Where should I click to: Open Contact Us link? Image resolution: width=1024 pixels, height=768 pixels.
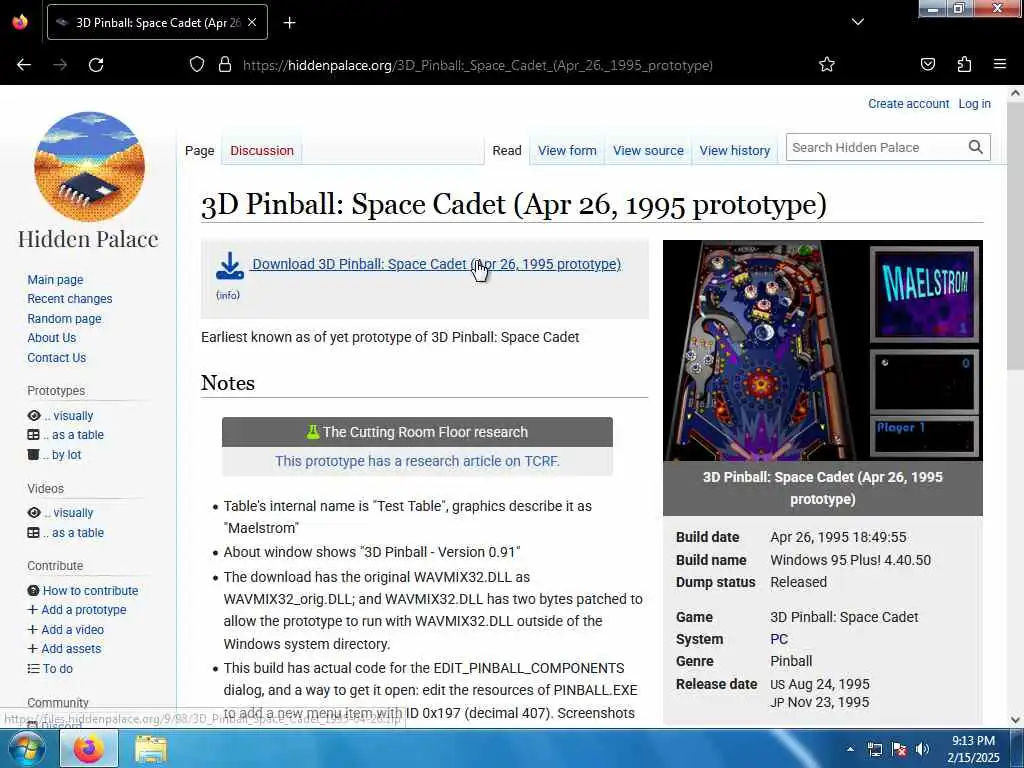[57, 358]
